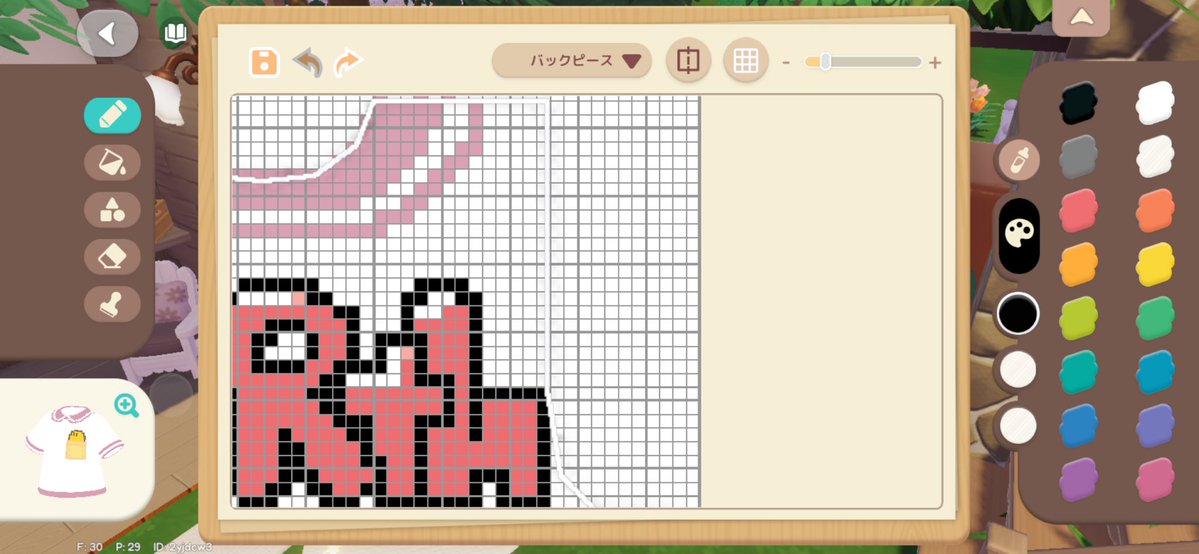Image resolution: width=1199 pixels, height=554 pixels.
Task: Select the eraser tool
Action: pyautogui.click(x=112, y=257)
